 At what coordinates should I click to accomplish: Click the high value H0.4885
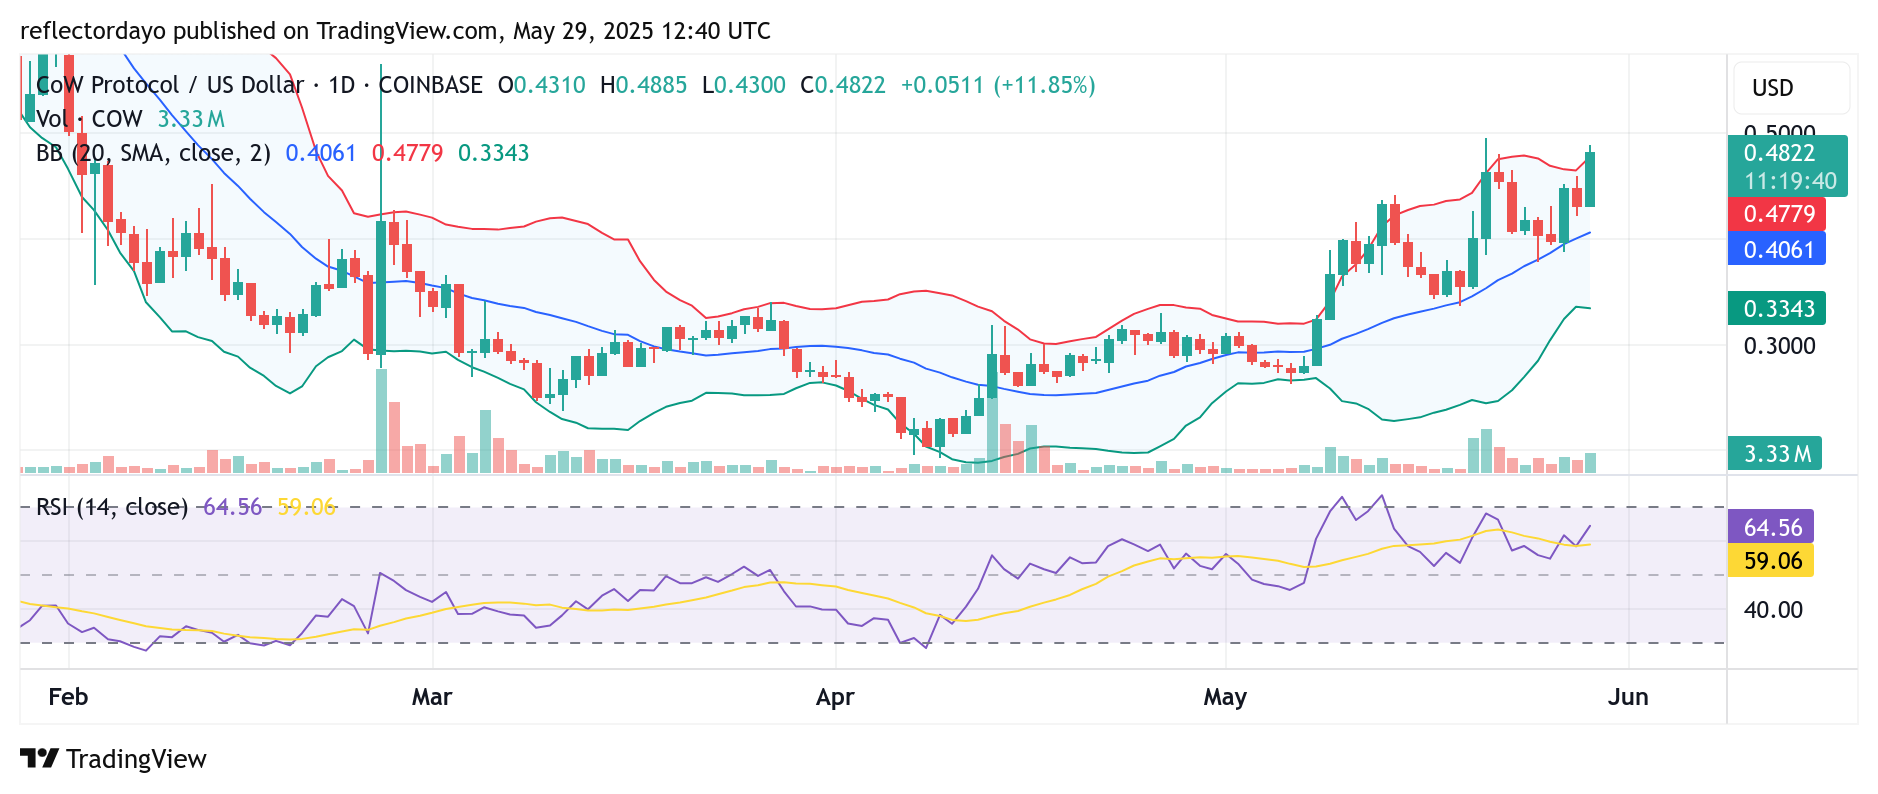[643, 85]
